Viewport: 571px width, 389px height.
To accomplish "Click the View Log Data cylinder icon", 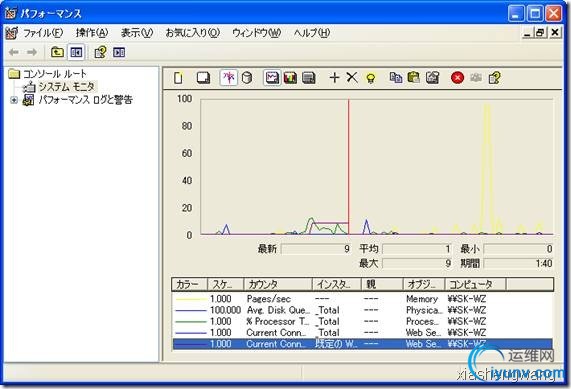I will (x=247, y=78).
